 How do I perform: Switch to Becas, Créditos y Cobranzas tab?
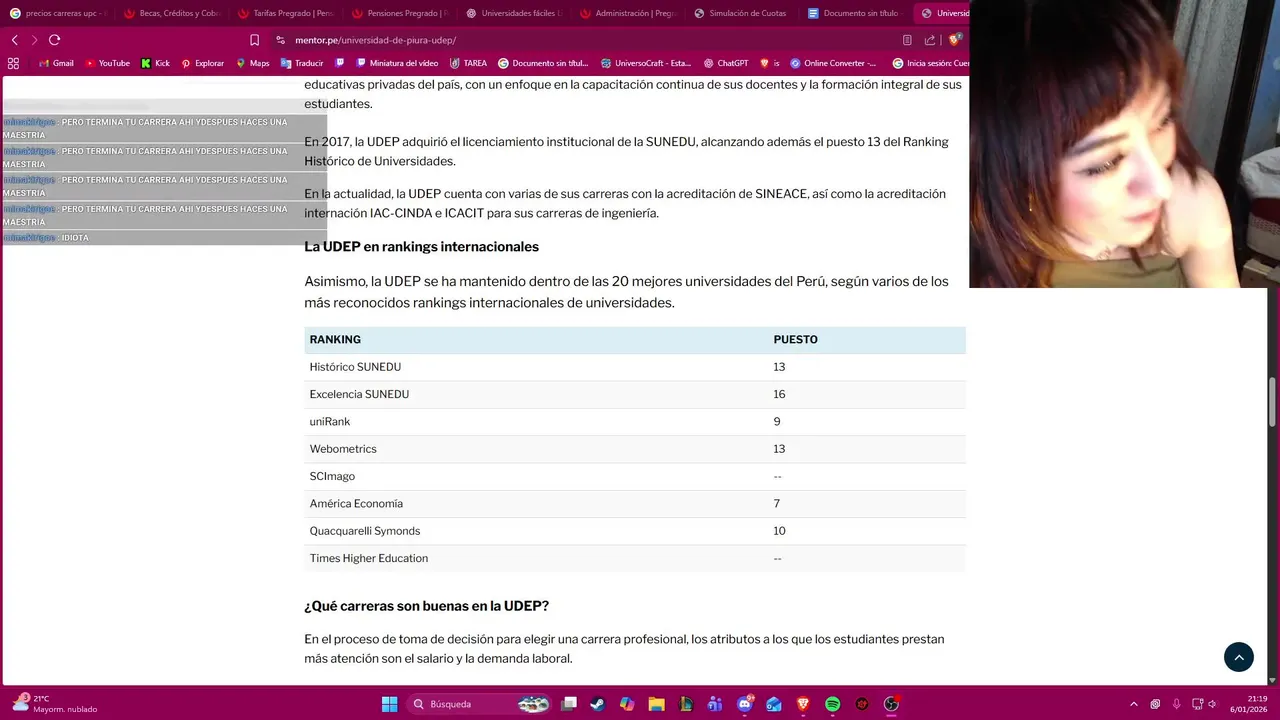tap(171, 13)
